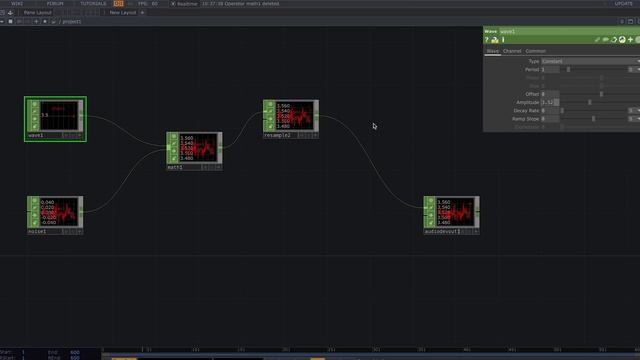
Task: Open the Period units dropdown
Action: [x=633, y=70]
